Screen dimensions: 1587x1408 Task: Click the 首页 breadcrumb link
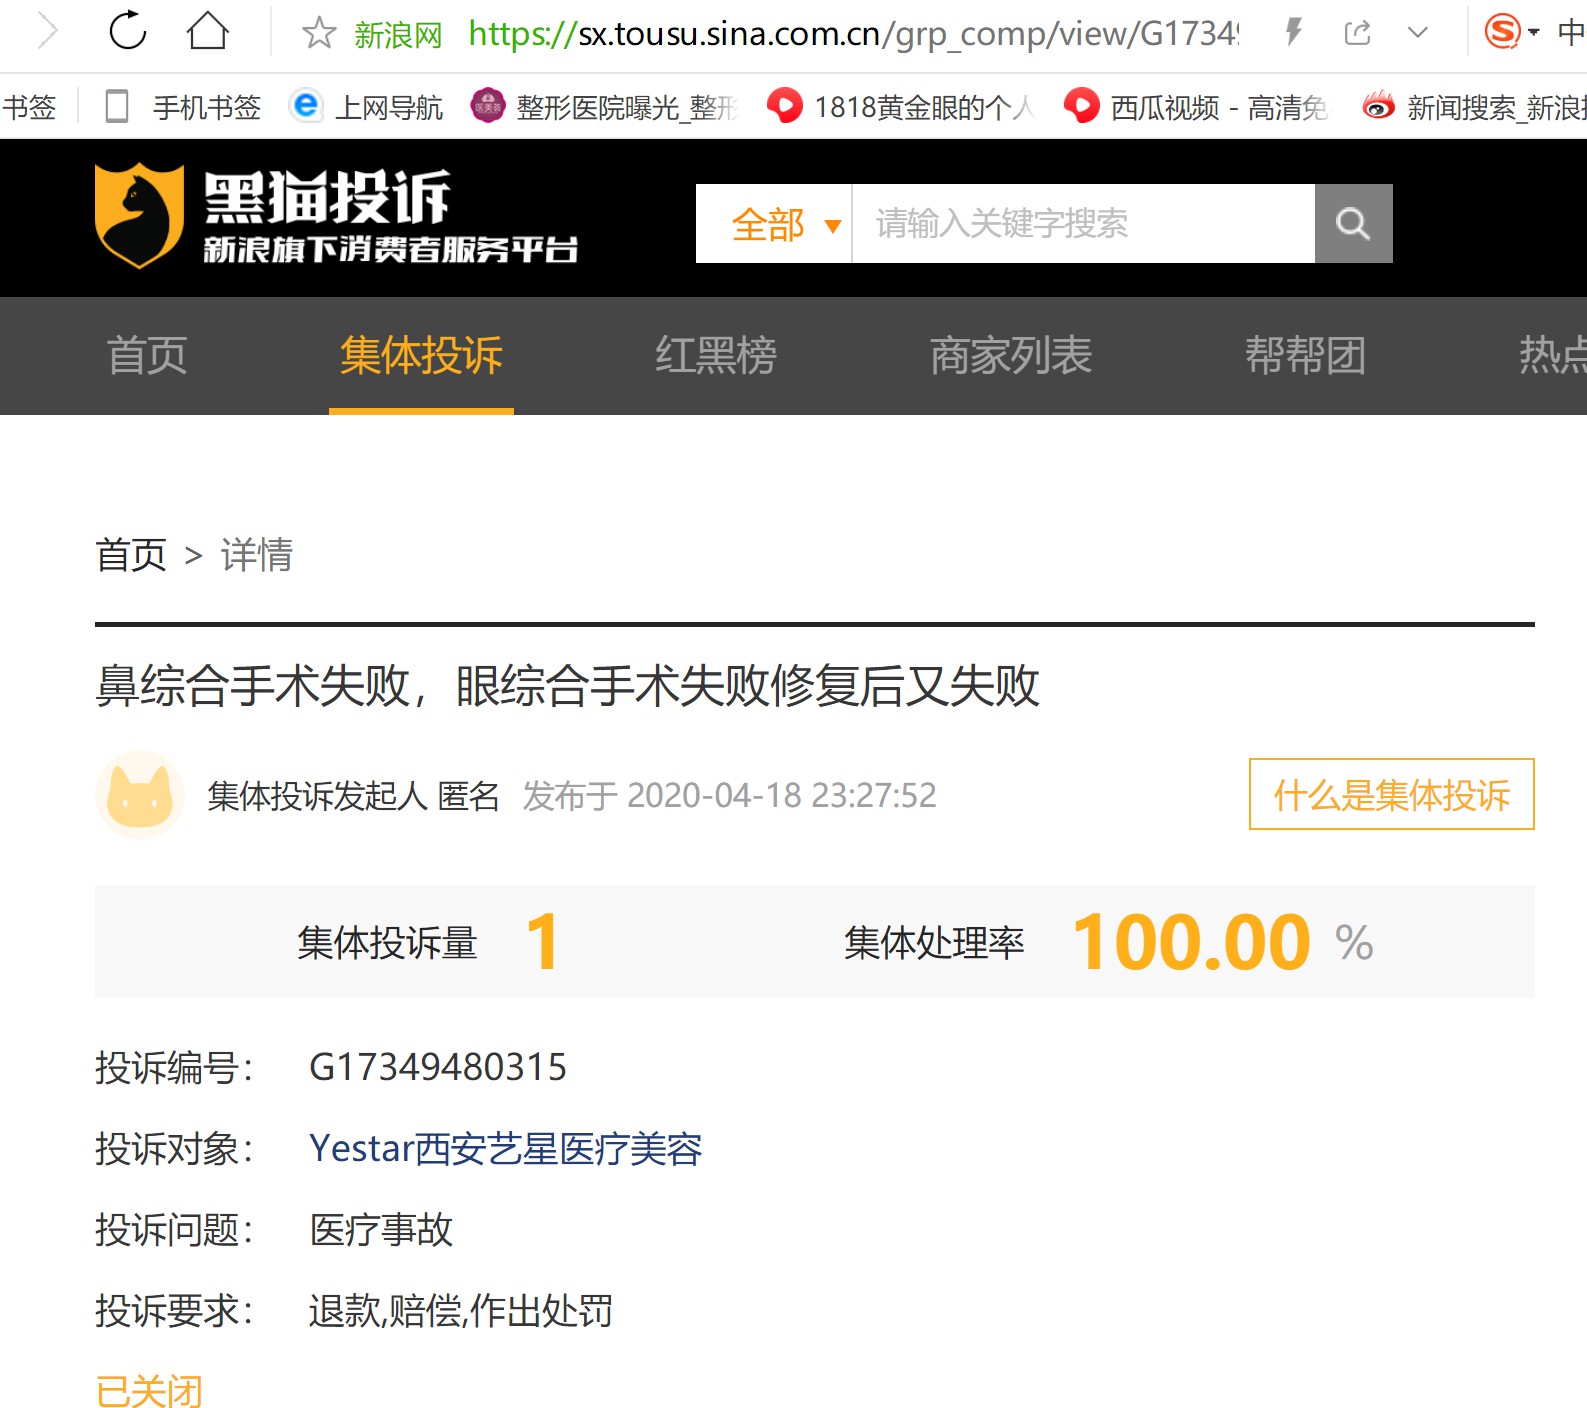coord(131,555)
